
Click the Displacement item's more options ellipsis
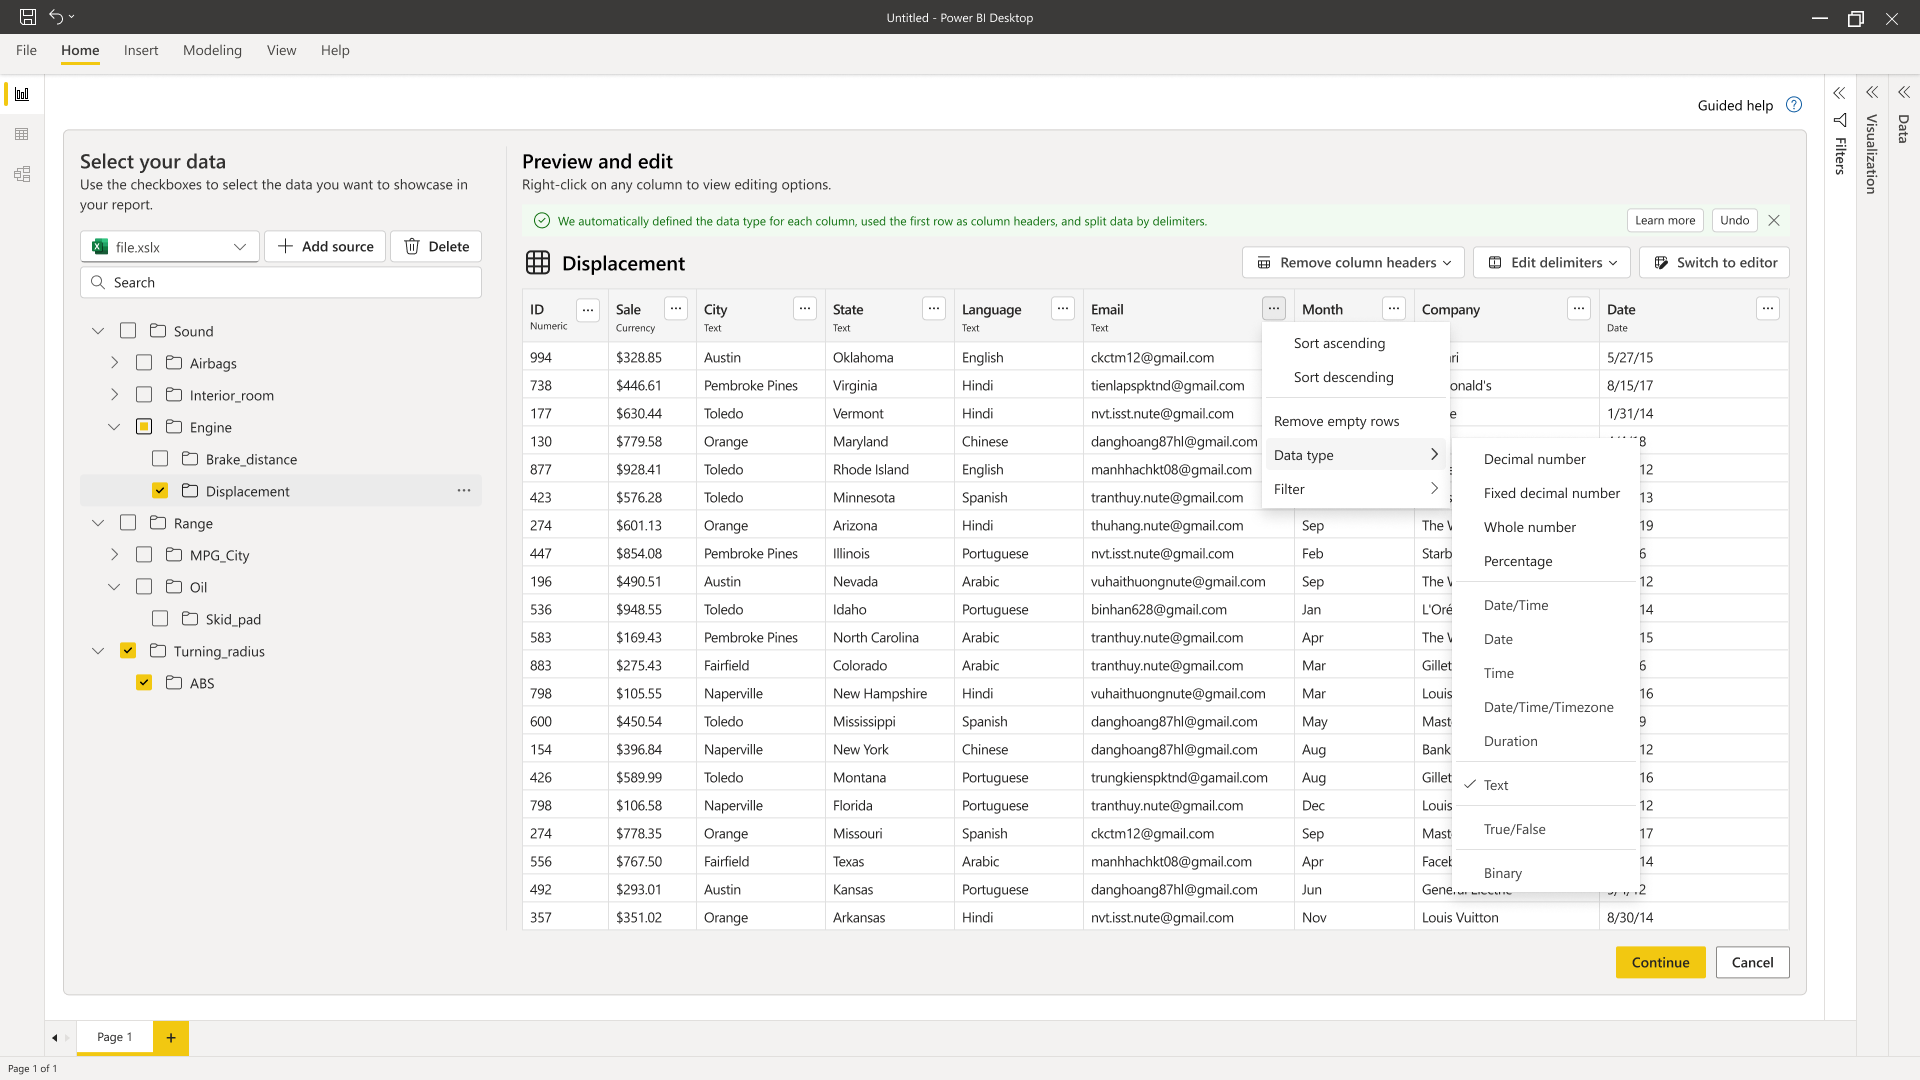point(464,491)
